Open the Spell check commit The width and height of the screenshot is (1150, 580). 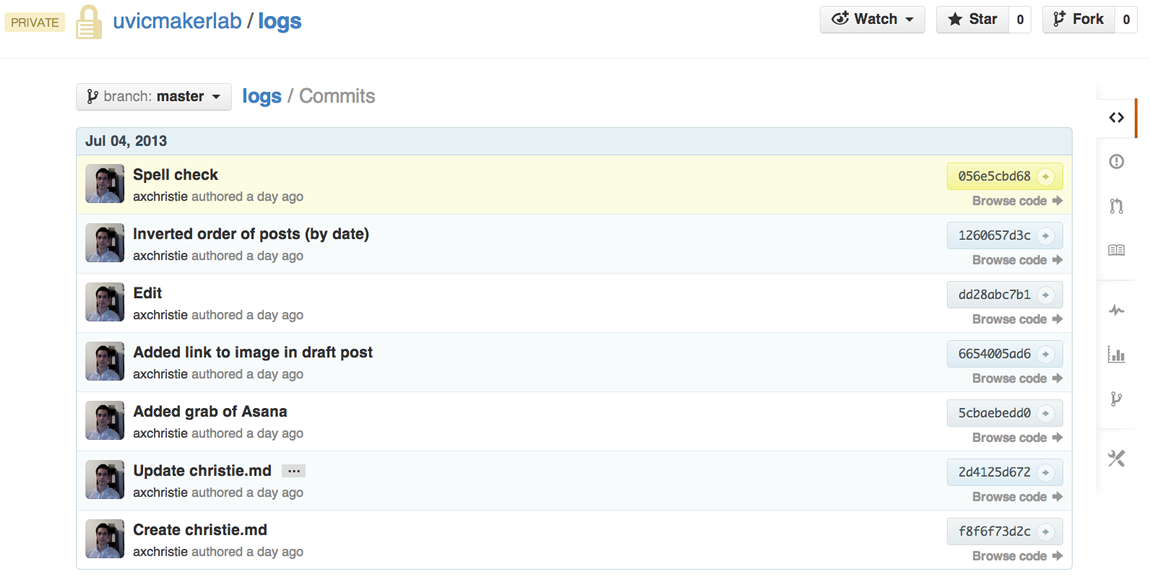[x=175, y=175]
